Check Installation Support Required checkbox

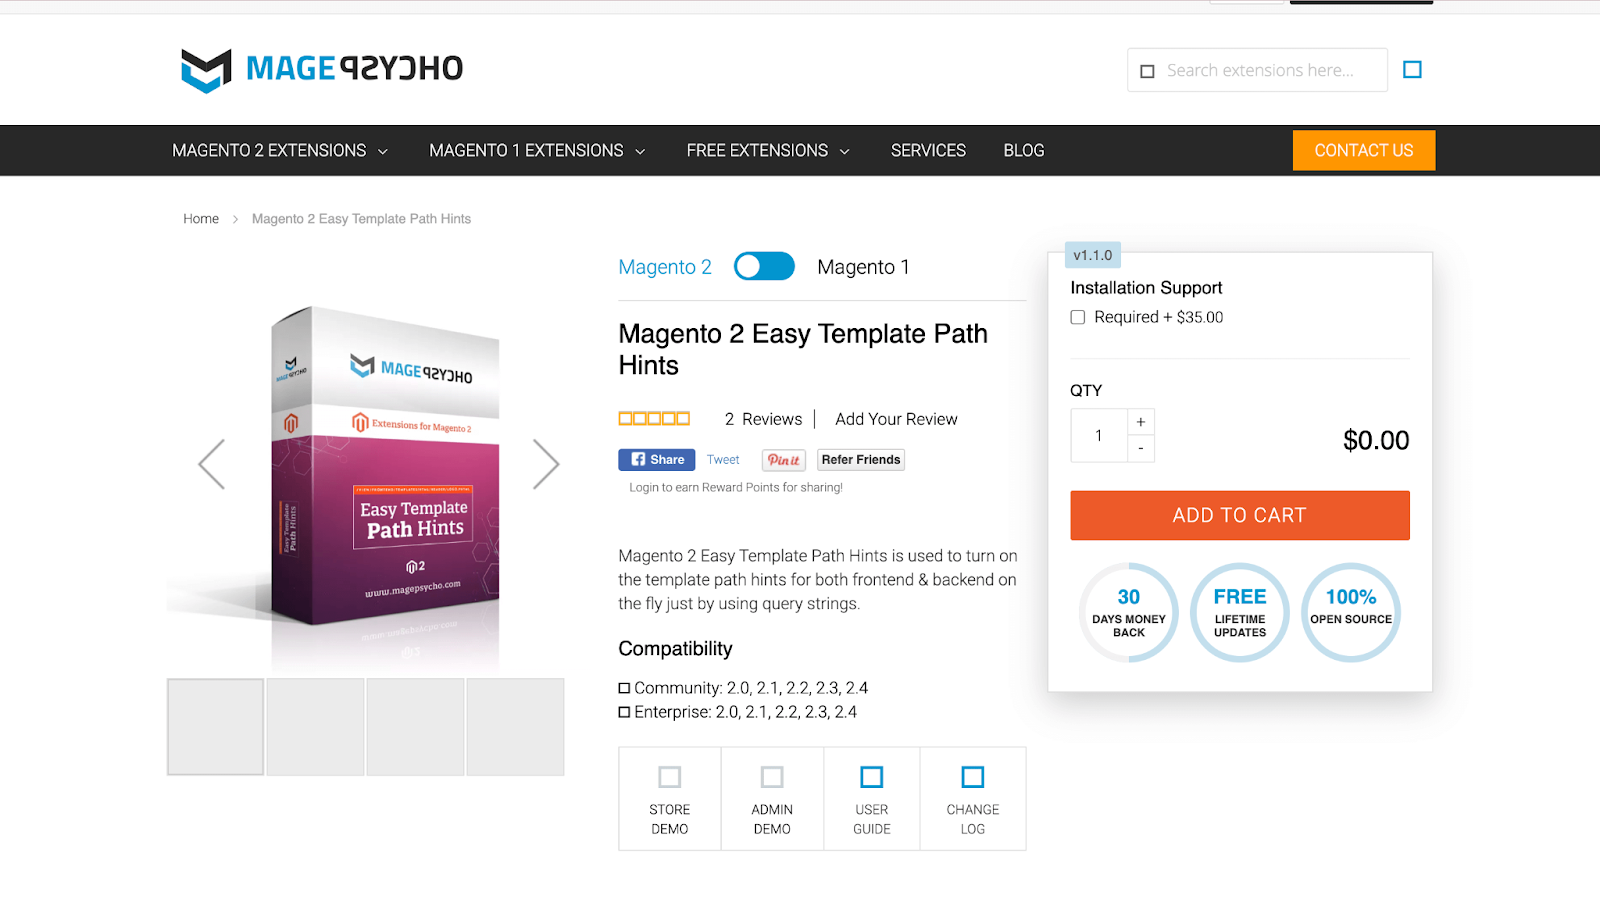coord(1078,317)
